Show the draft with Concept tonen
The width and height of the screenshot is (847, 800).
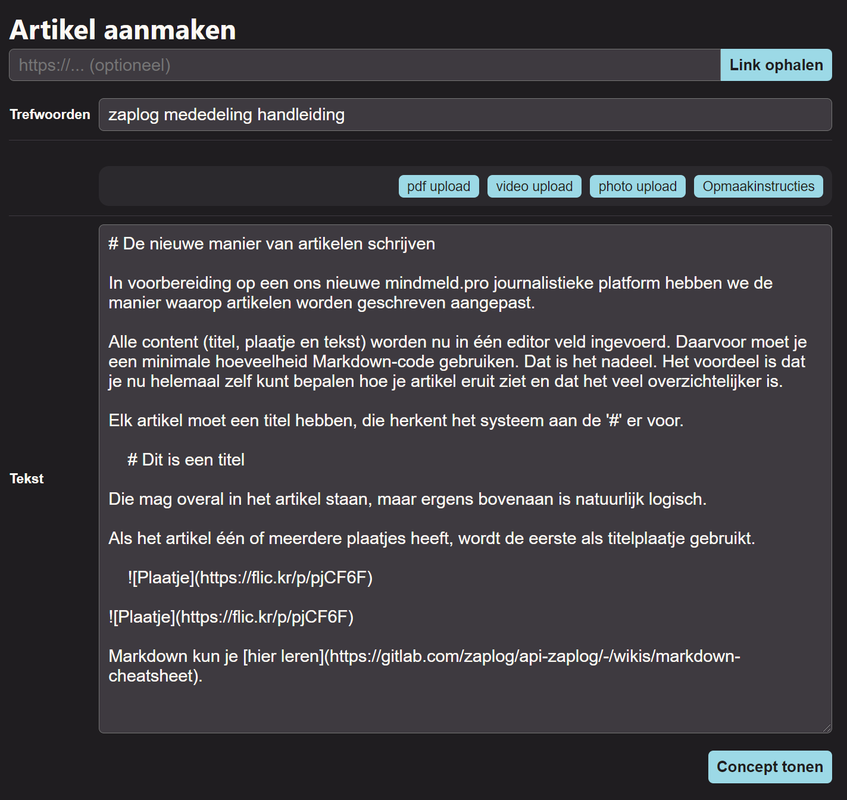pyautogui.click(x=770, y=767)
